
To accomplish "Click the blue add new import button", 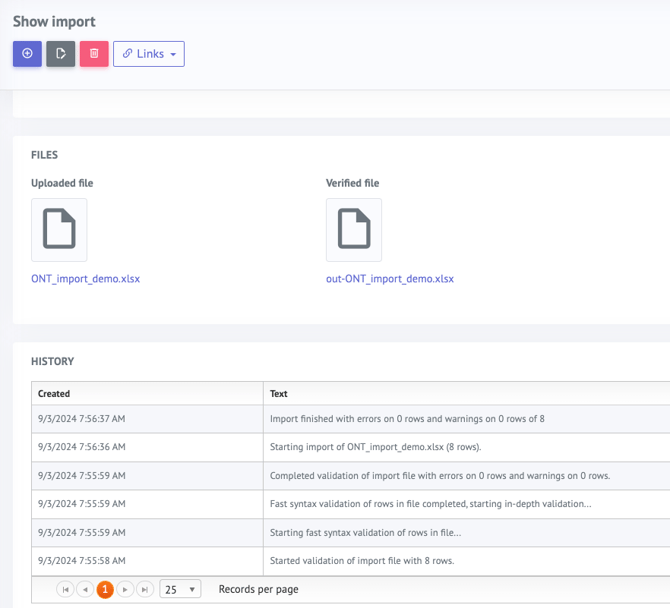I will click(x=27, y=54).
